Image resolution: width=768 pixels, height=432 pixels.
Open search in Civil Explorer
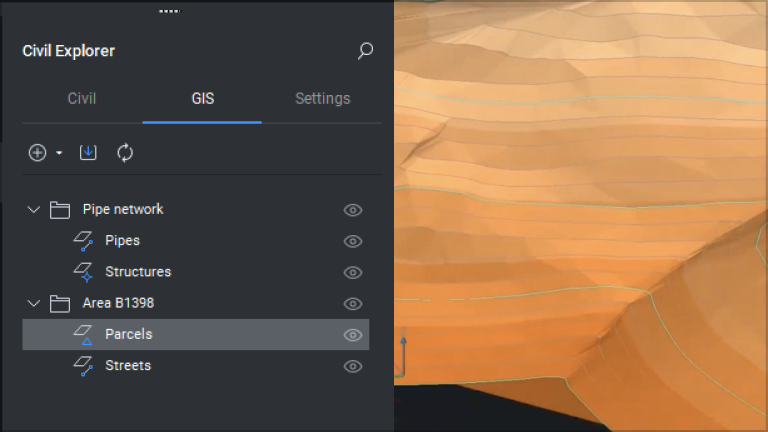[x=365, y=50]
